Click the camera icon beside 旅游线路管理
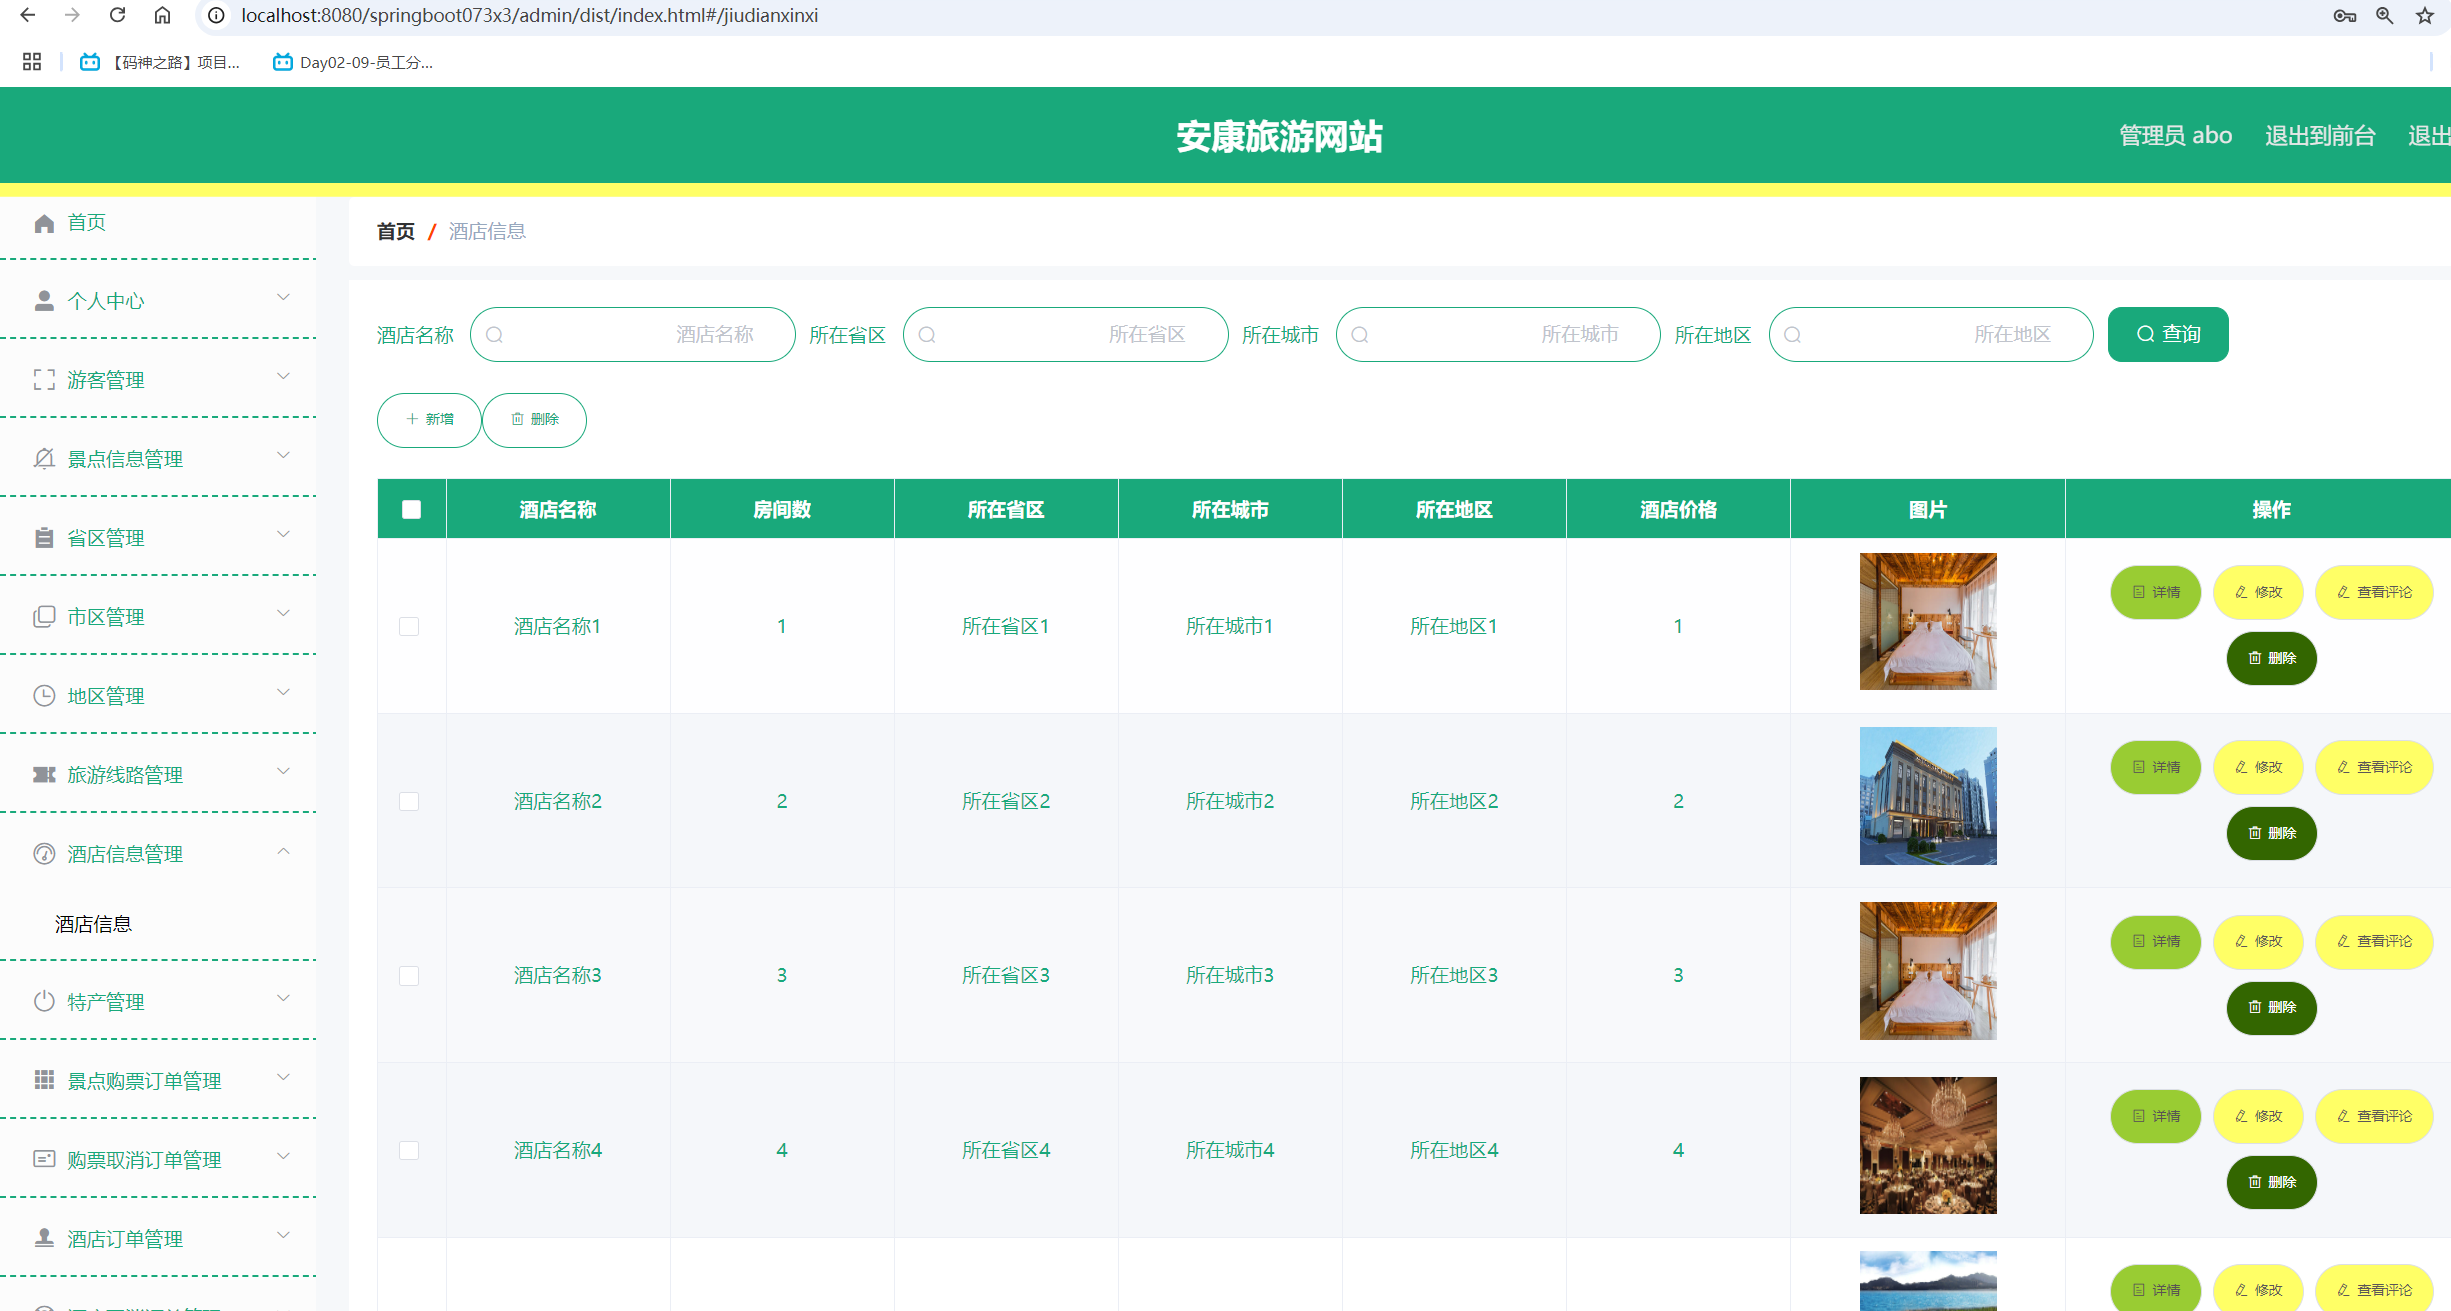The height and width of the screenshot is (1311, 2451). point(44,774)
